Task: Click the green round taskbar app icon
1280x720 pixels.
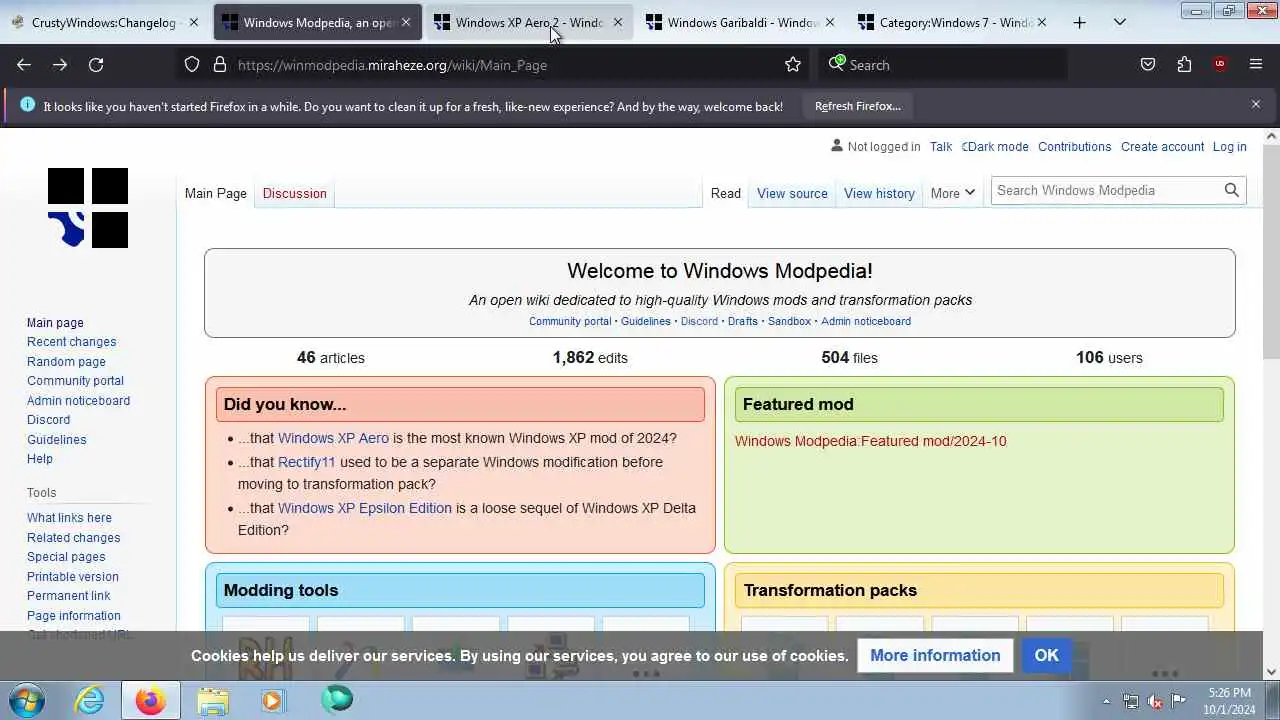Action: tap(337, 699)
